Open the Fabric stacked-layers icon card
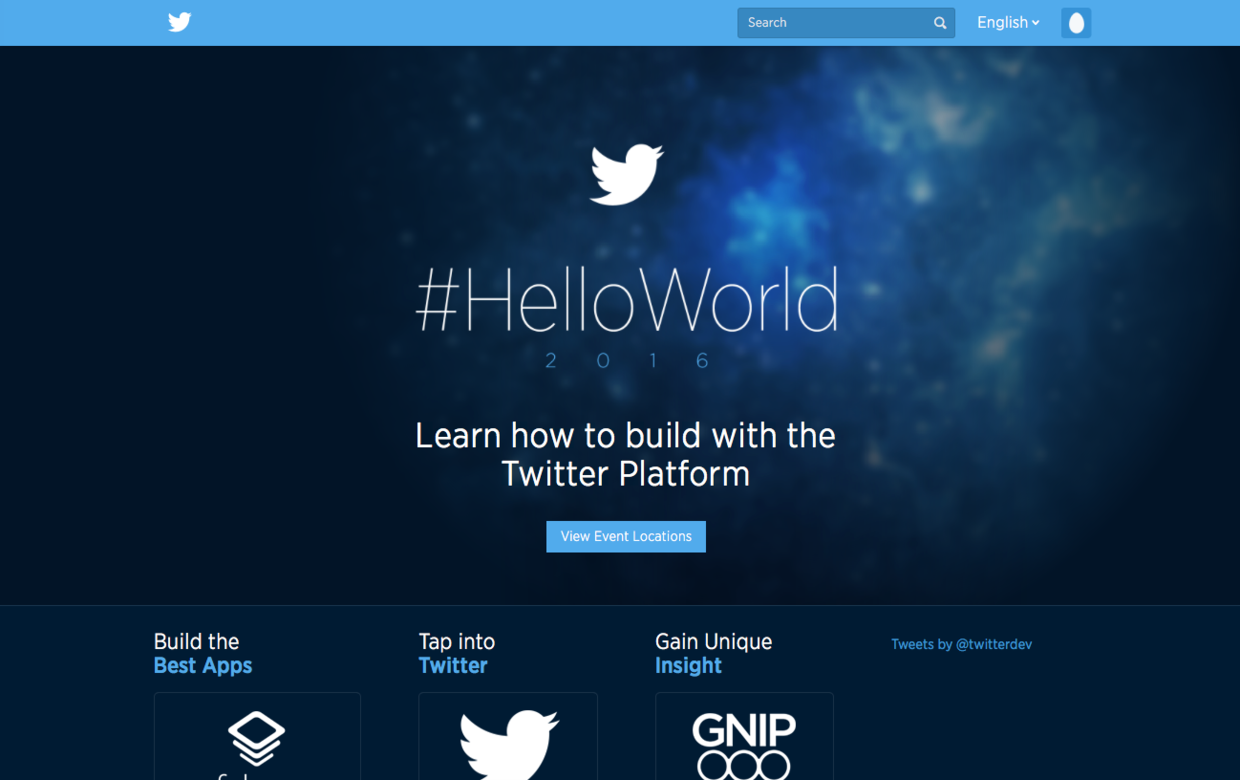1240x780 pixels. click(x=257, y=736)
